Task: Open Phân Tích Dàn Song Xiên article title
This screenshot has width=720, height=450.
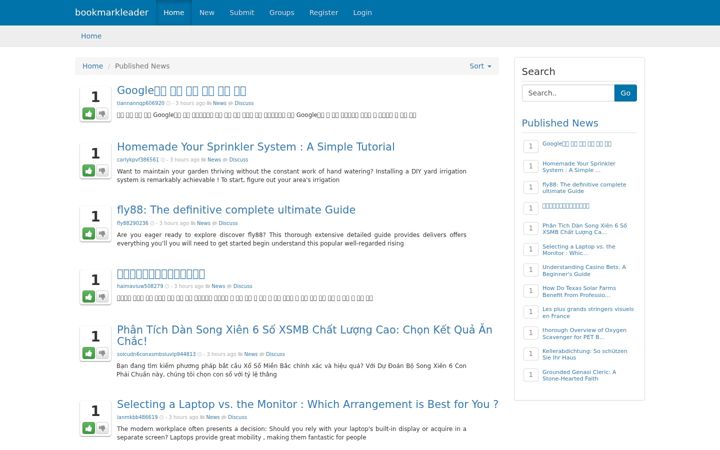Action: pos(304,335)
